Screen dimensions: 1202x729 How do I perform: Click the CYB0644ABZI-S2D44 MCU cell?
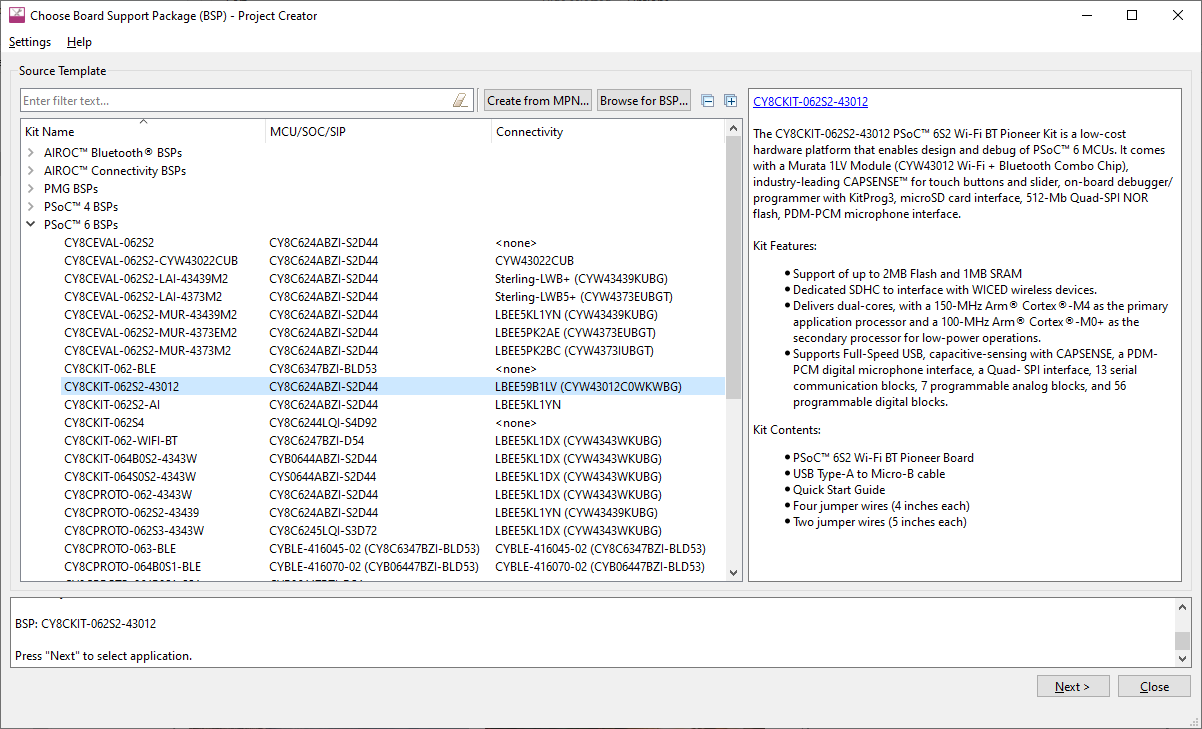click(323, 459)
